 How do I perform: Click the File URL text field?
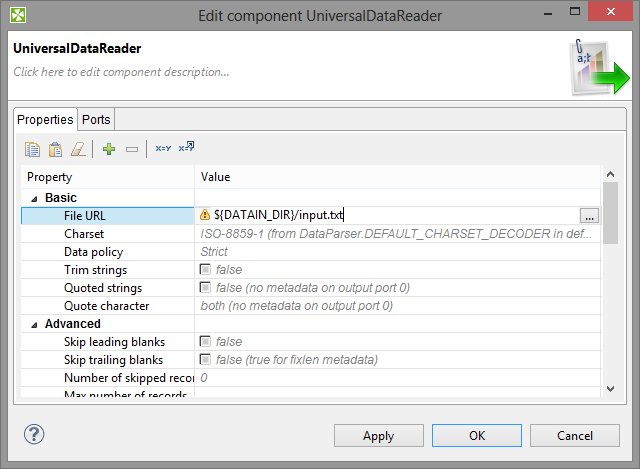coord(390,215)
